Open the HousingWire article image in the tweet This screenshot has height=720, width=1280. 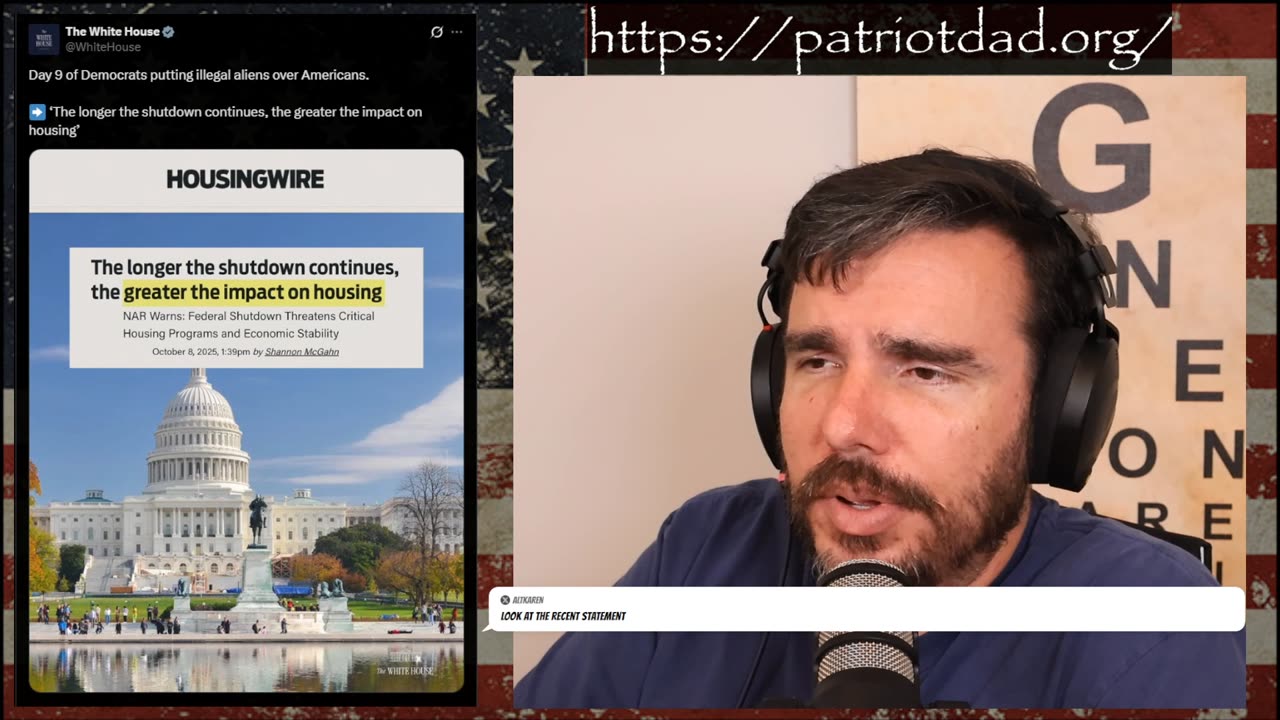click(246, 421)
